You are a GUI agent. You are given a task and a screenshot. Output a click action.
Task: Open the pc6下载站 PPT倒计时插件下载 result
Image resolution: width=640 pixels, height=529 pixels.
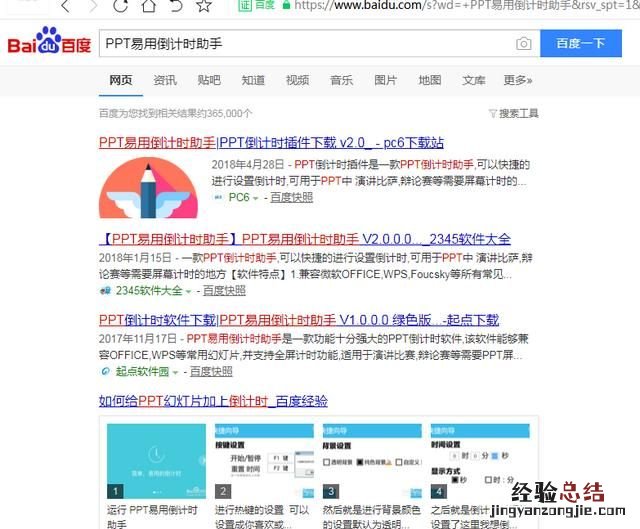271,143
